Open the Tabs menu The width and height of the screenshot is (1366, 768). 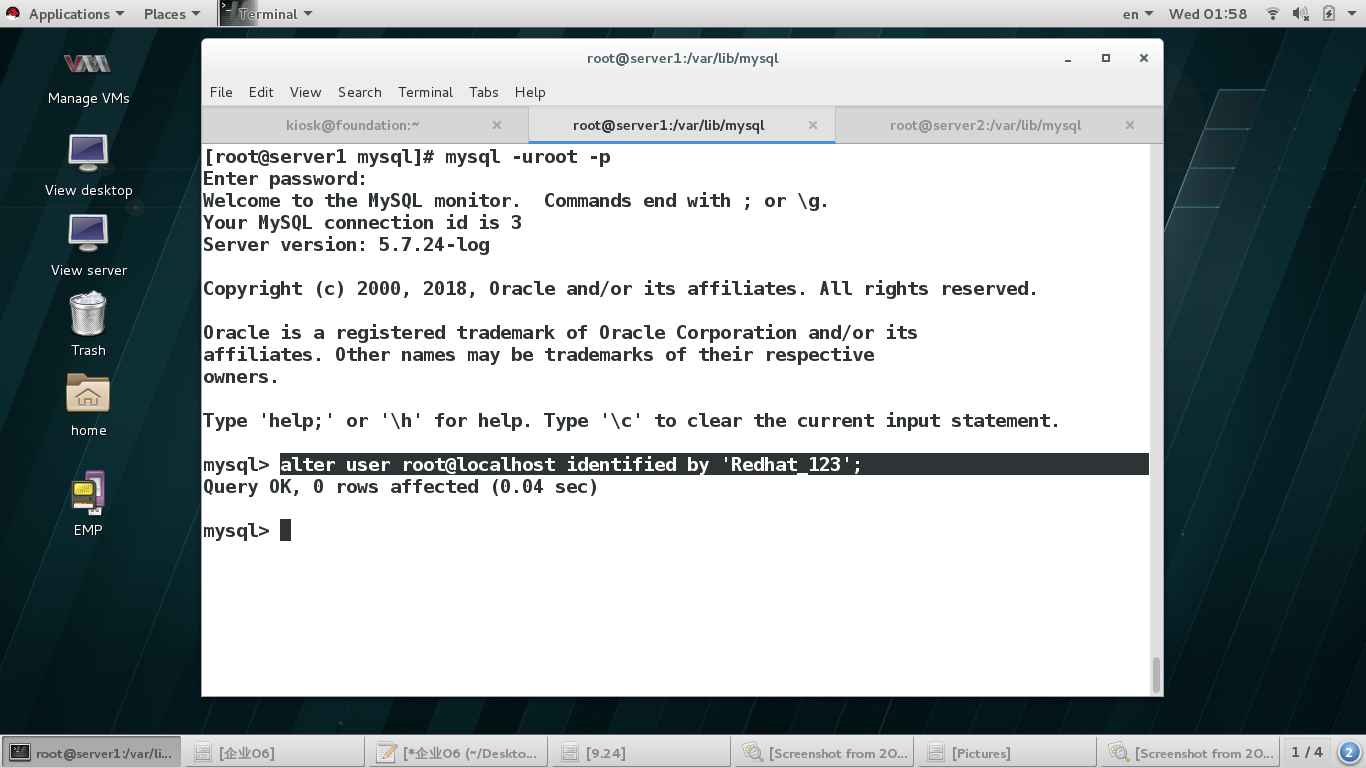click(x=484, y=92)
